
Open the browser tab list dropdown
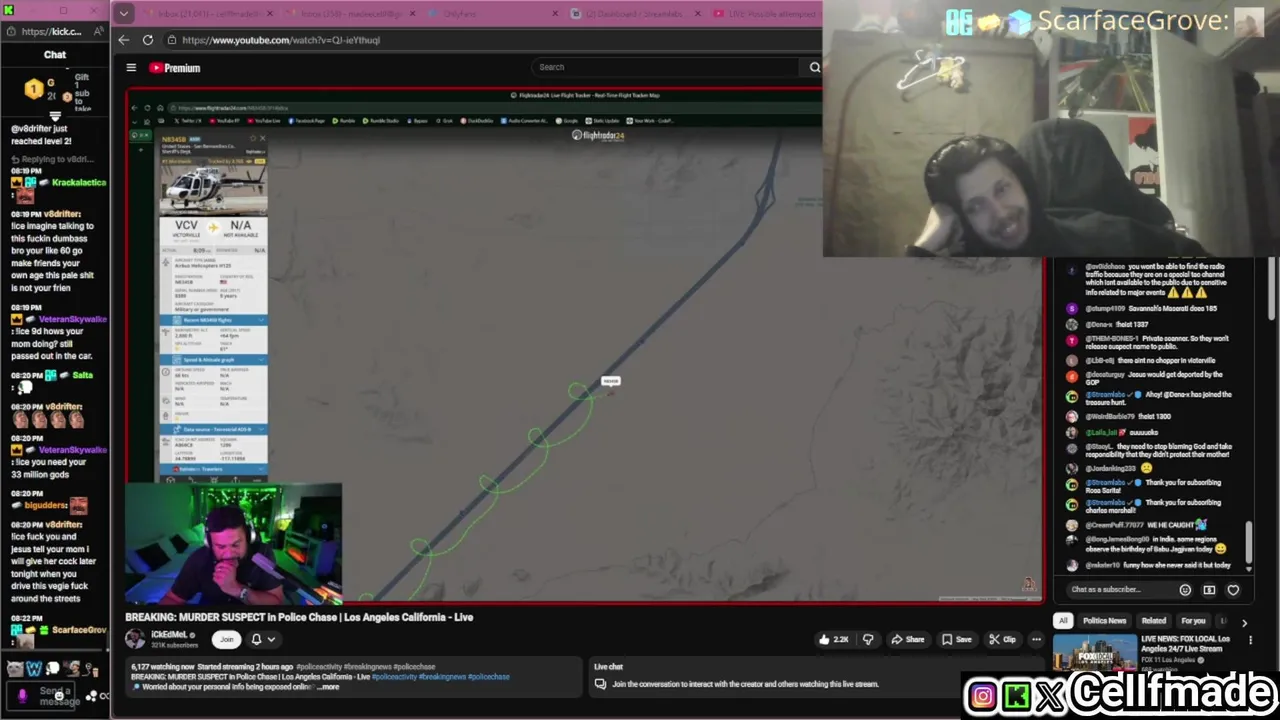tap(123, 14)
